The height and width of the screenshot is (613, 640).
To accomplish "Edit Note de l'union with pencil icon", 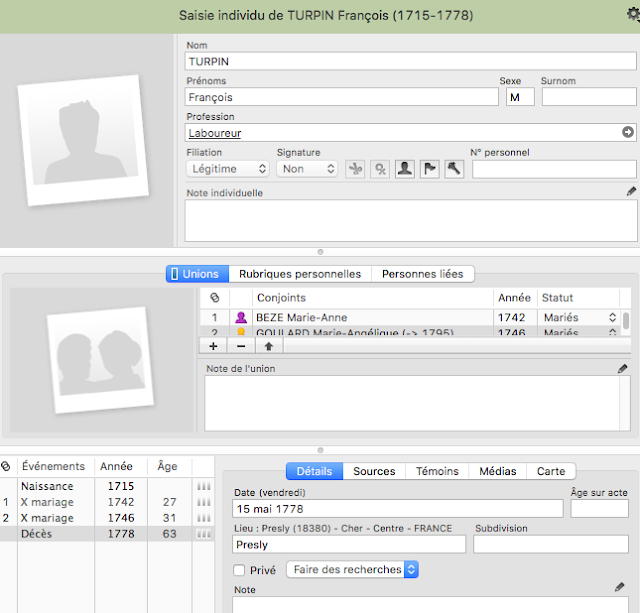I will click(x=622, y=369).
